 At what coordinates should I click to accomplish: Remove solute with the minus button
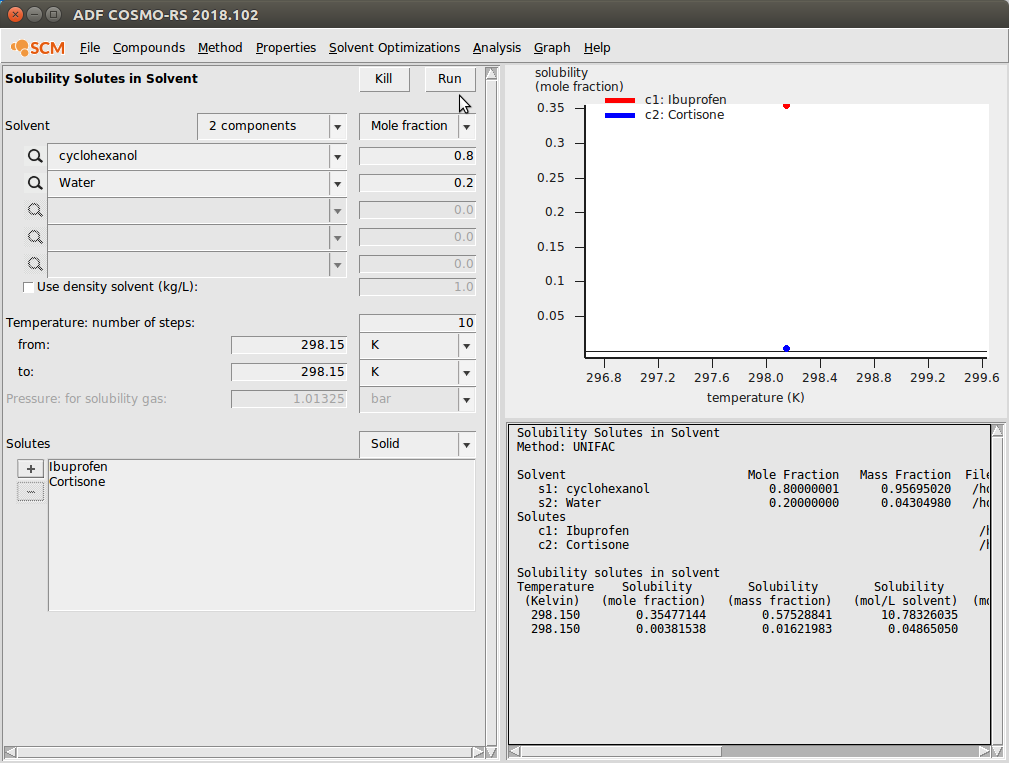click(x=30, y=492)
